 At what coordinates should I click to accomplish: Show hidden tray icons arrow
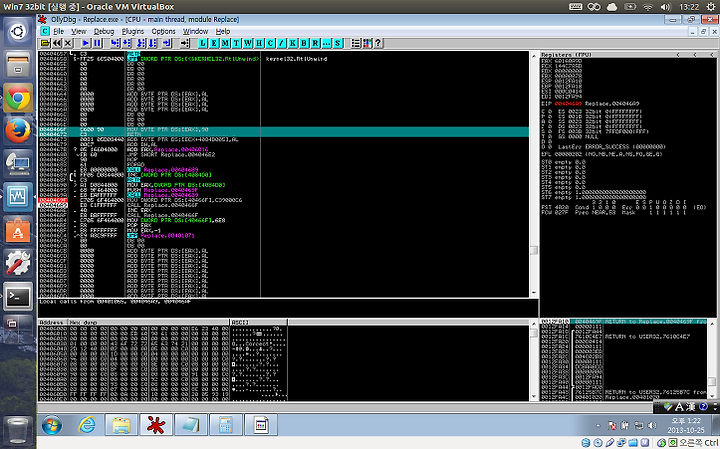pos(598,426)
